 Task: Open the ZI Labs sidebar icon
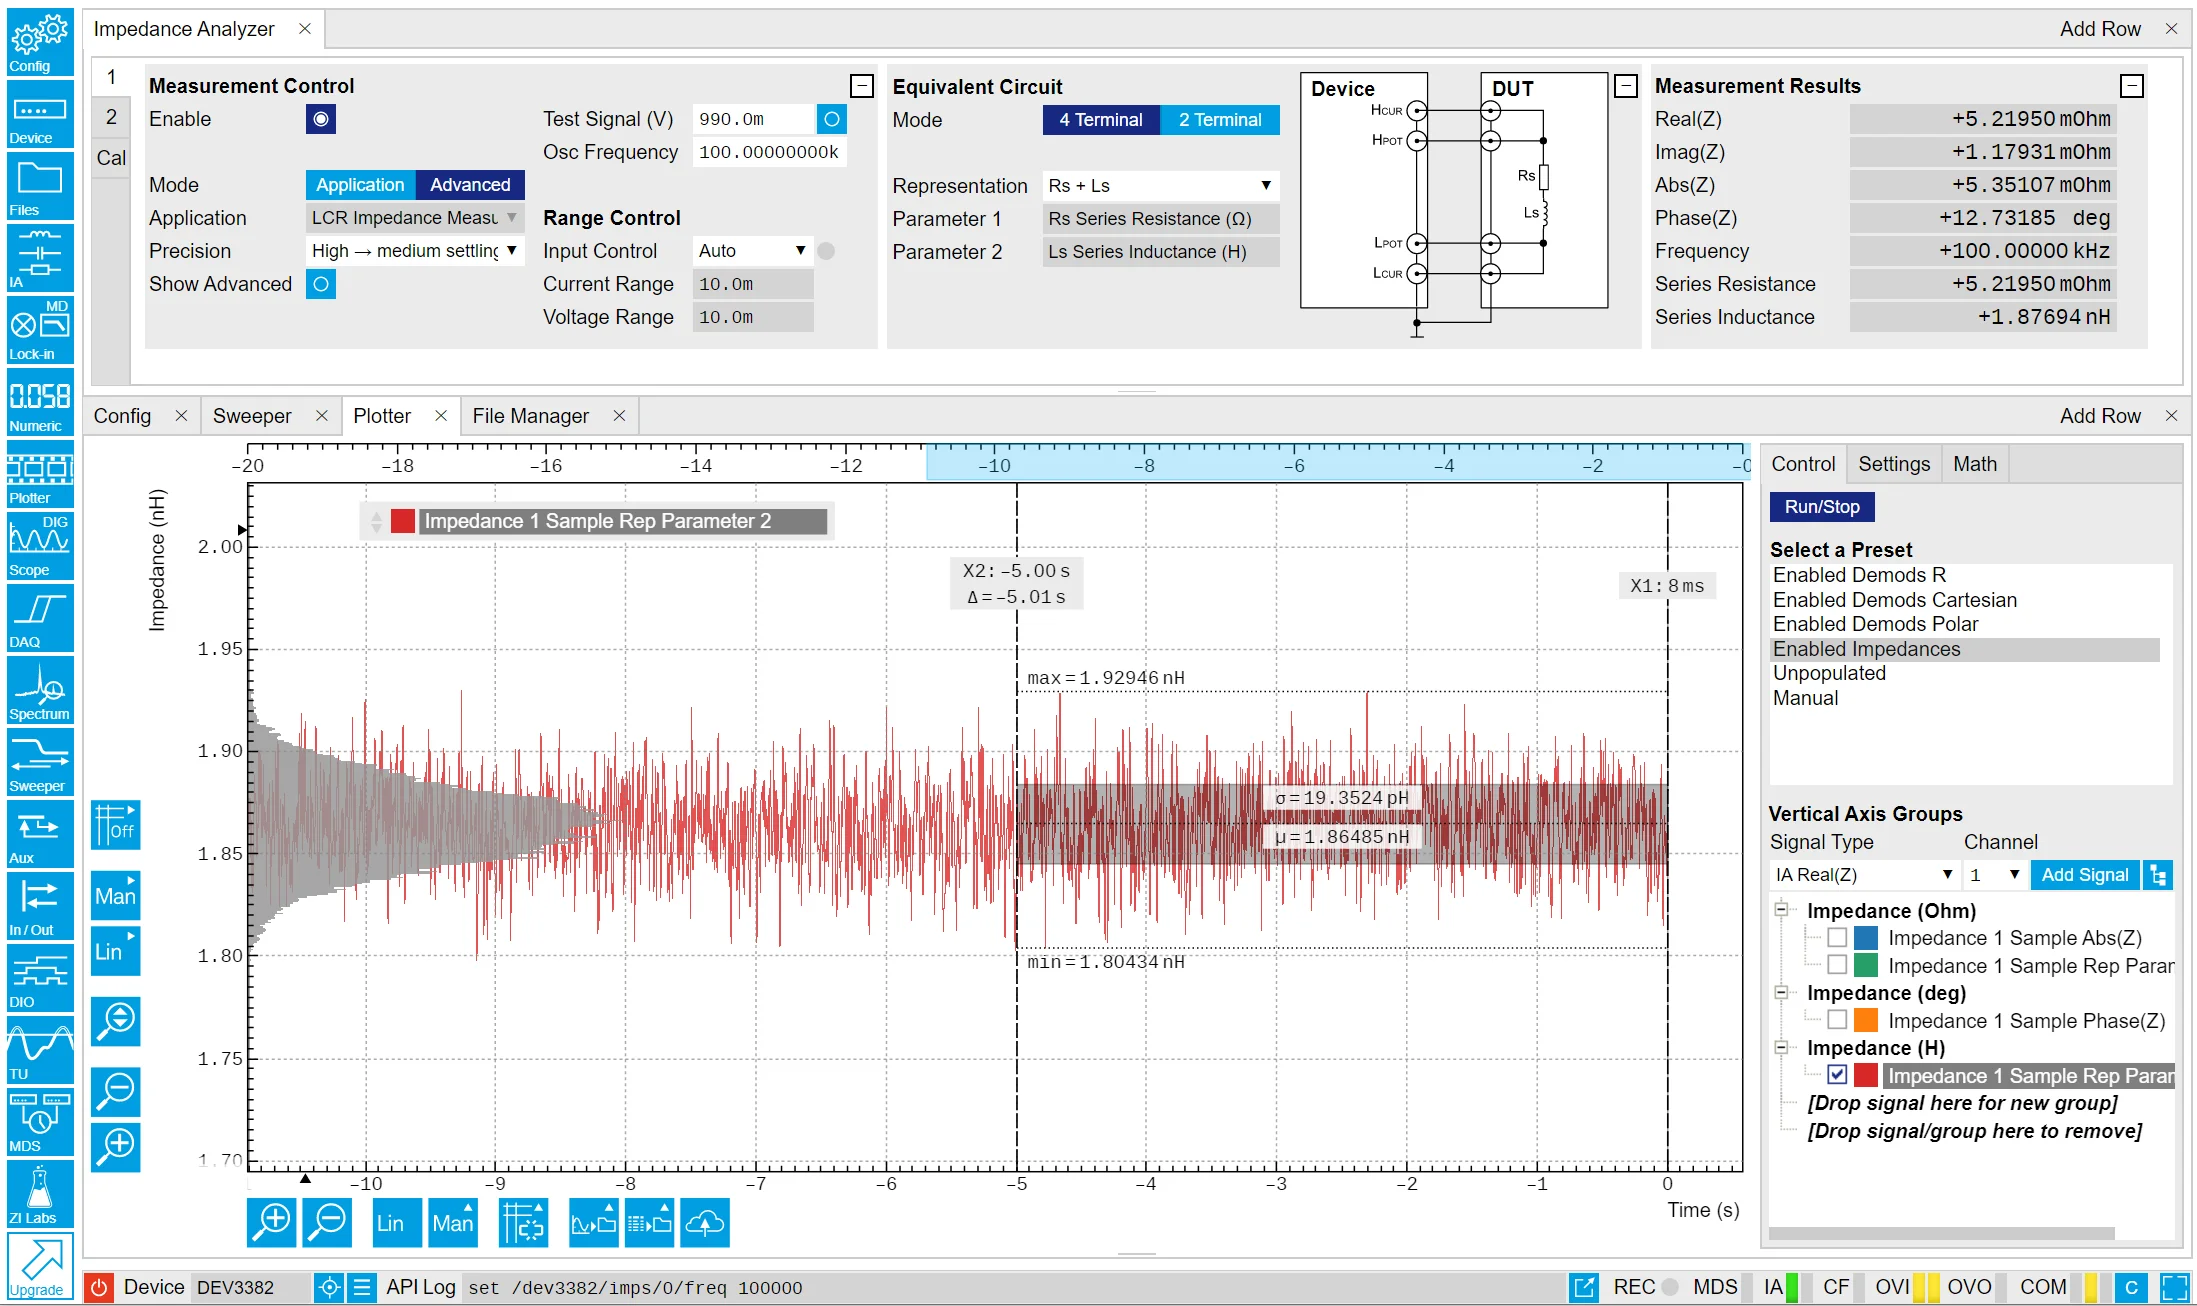pos(40,1194)
